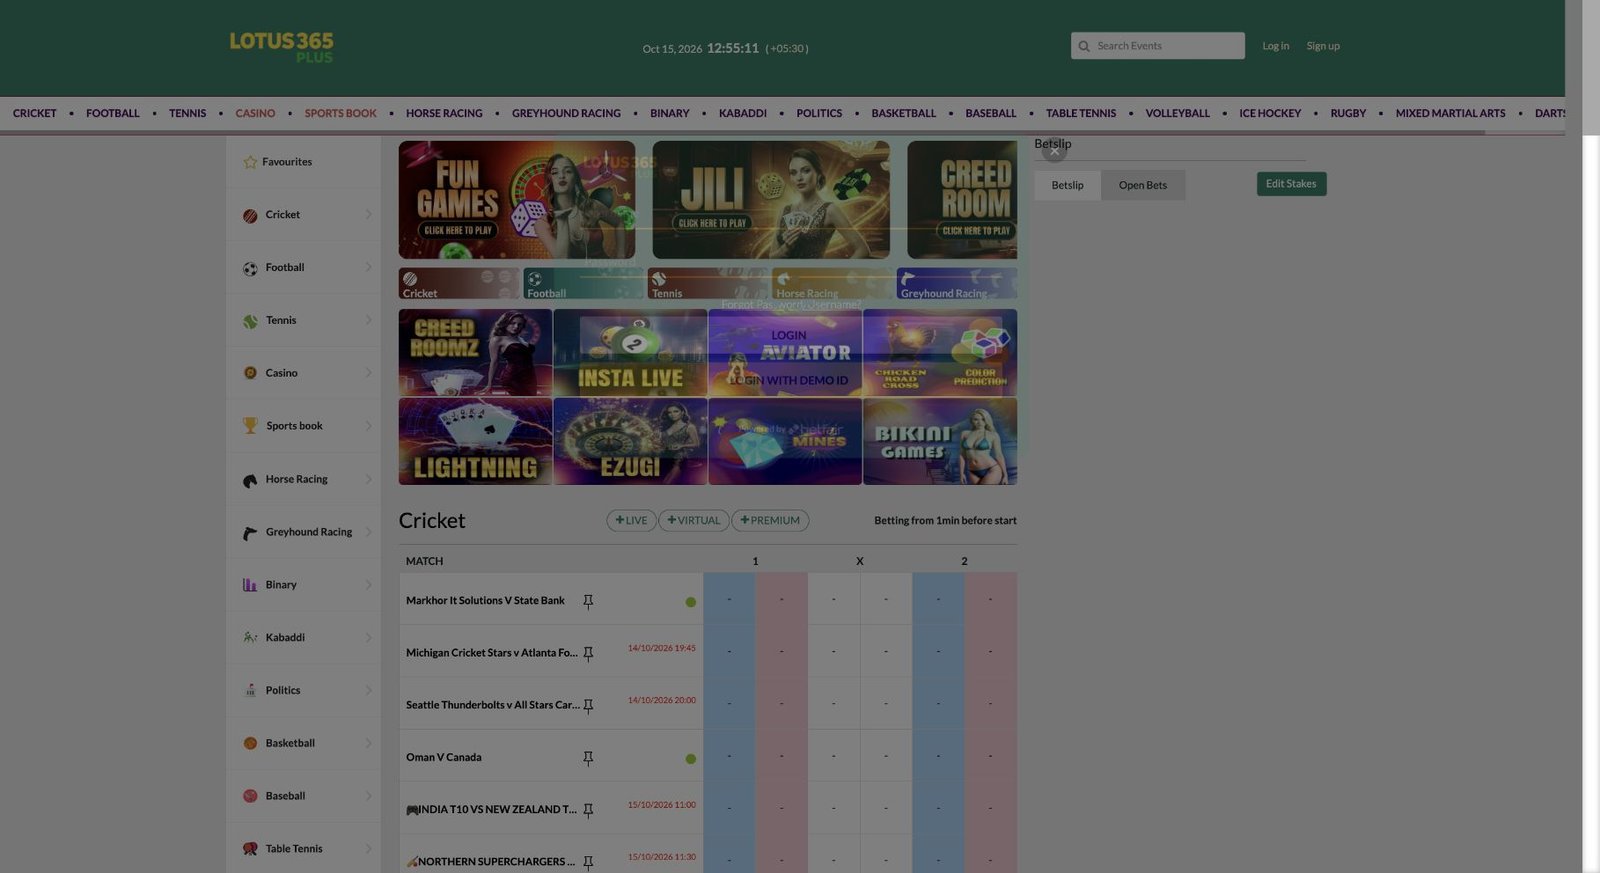Click the Baseball icon in sidebar
The width and height of the screenshot is (1600, 873).
(250, 796)
